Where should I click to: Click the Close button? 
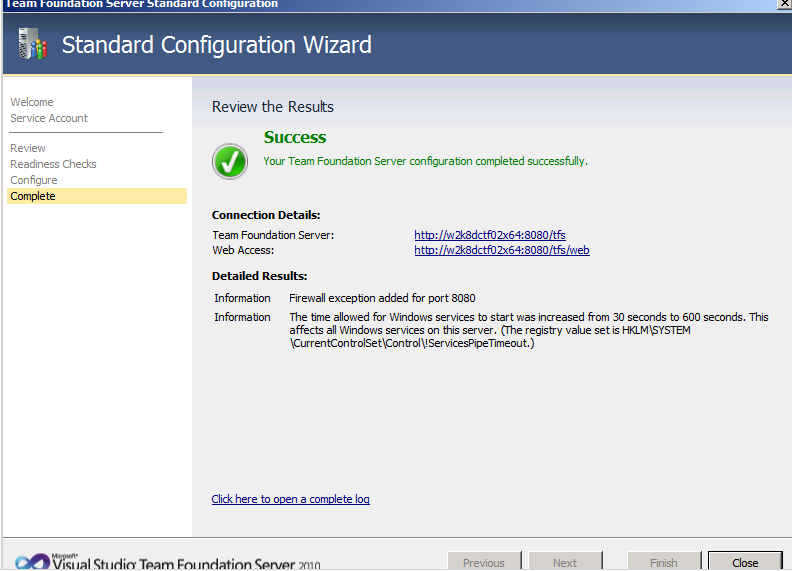(x=745, y=562)
